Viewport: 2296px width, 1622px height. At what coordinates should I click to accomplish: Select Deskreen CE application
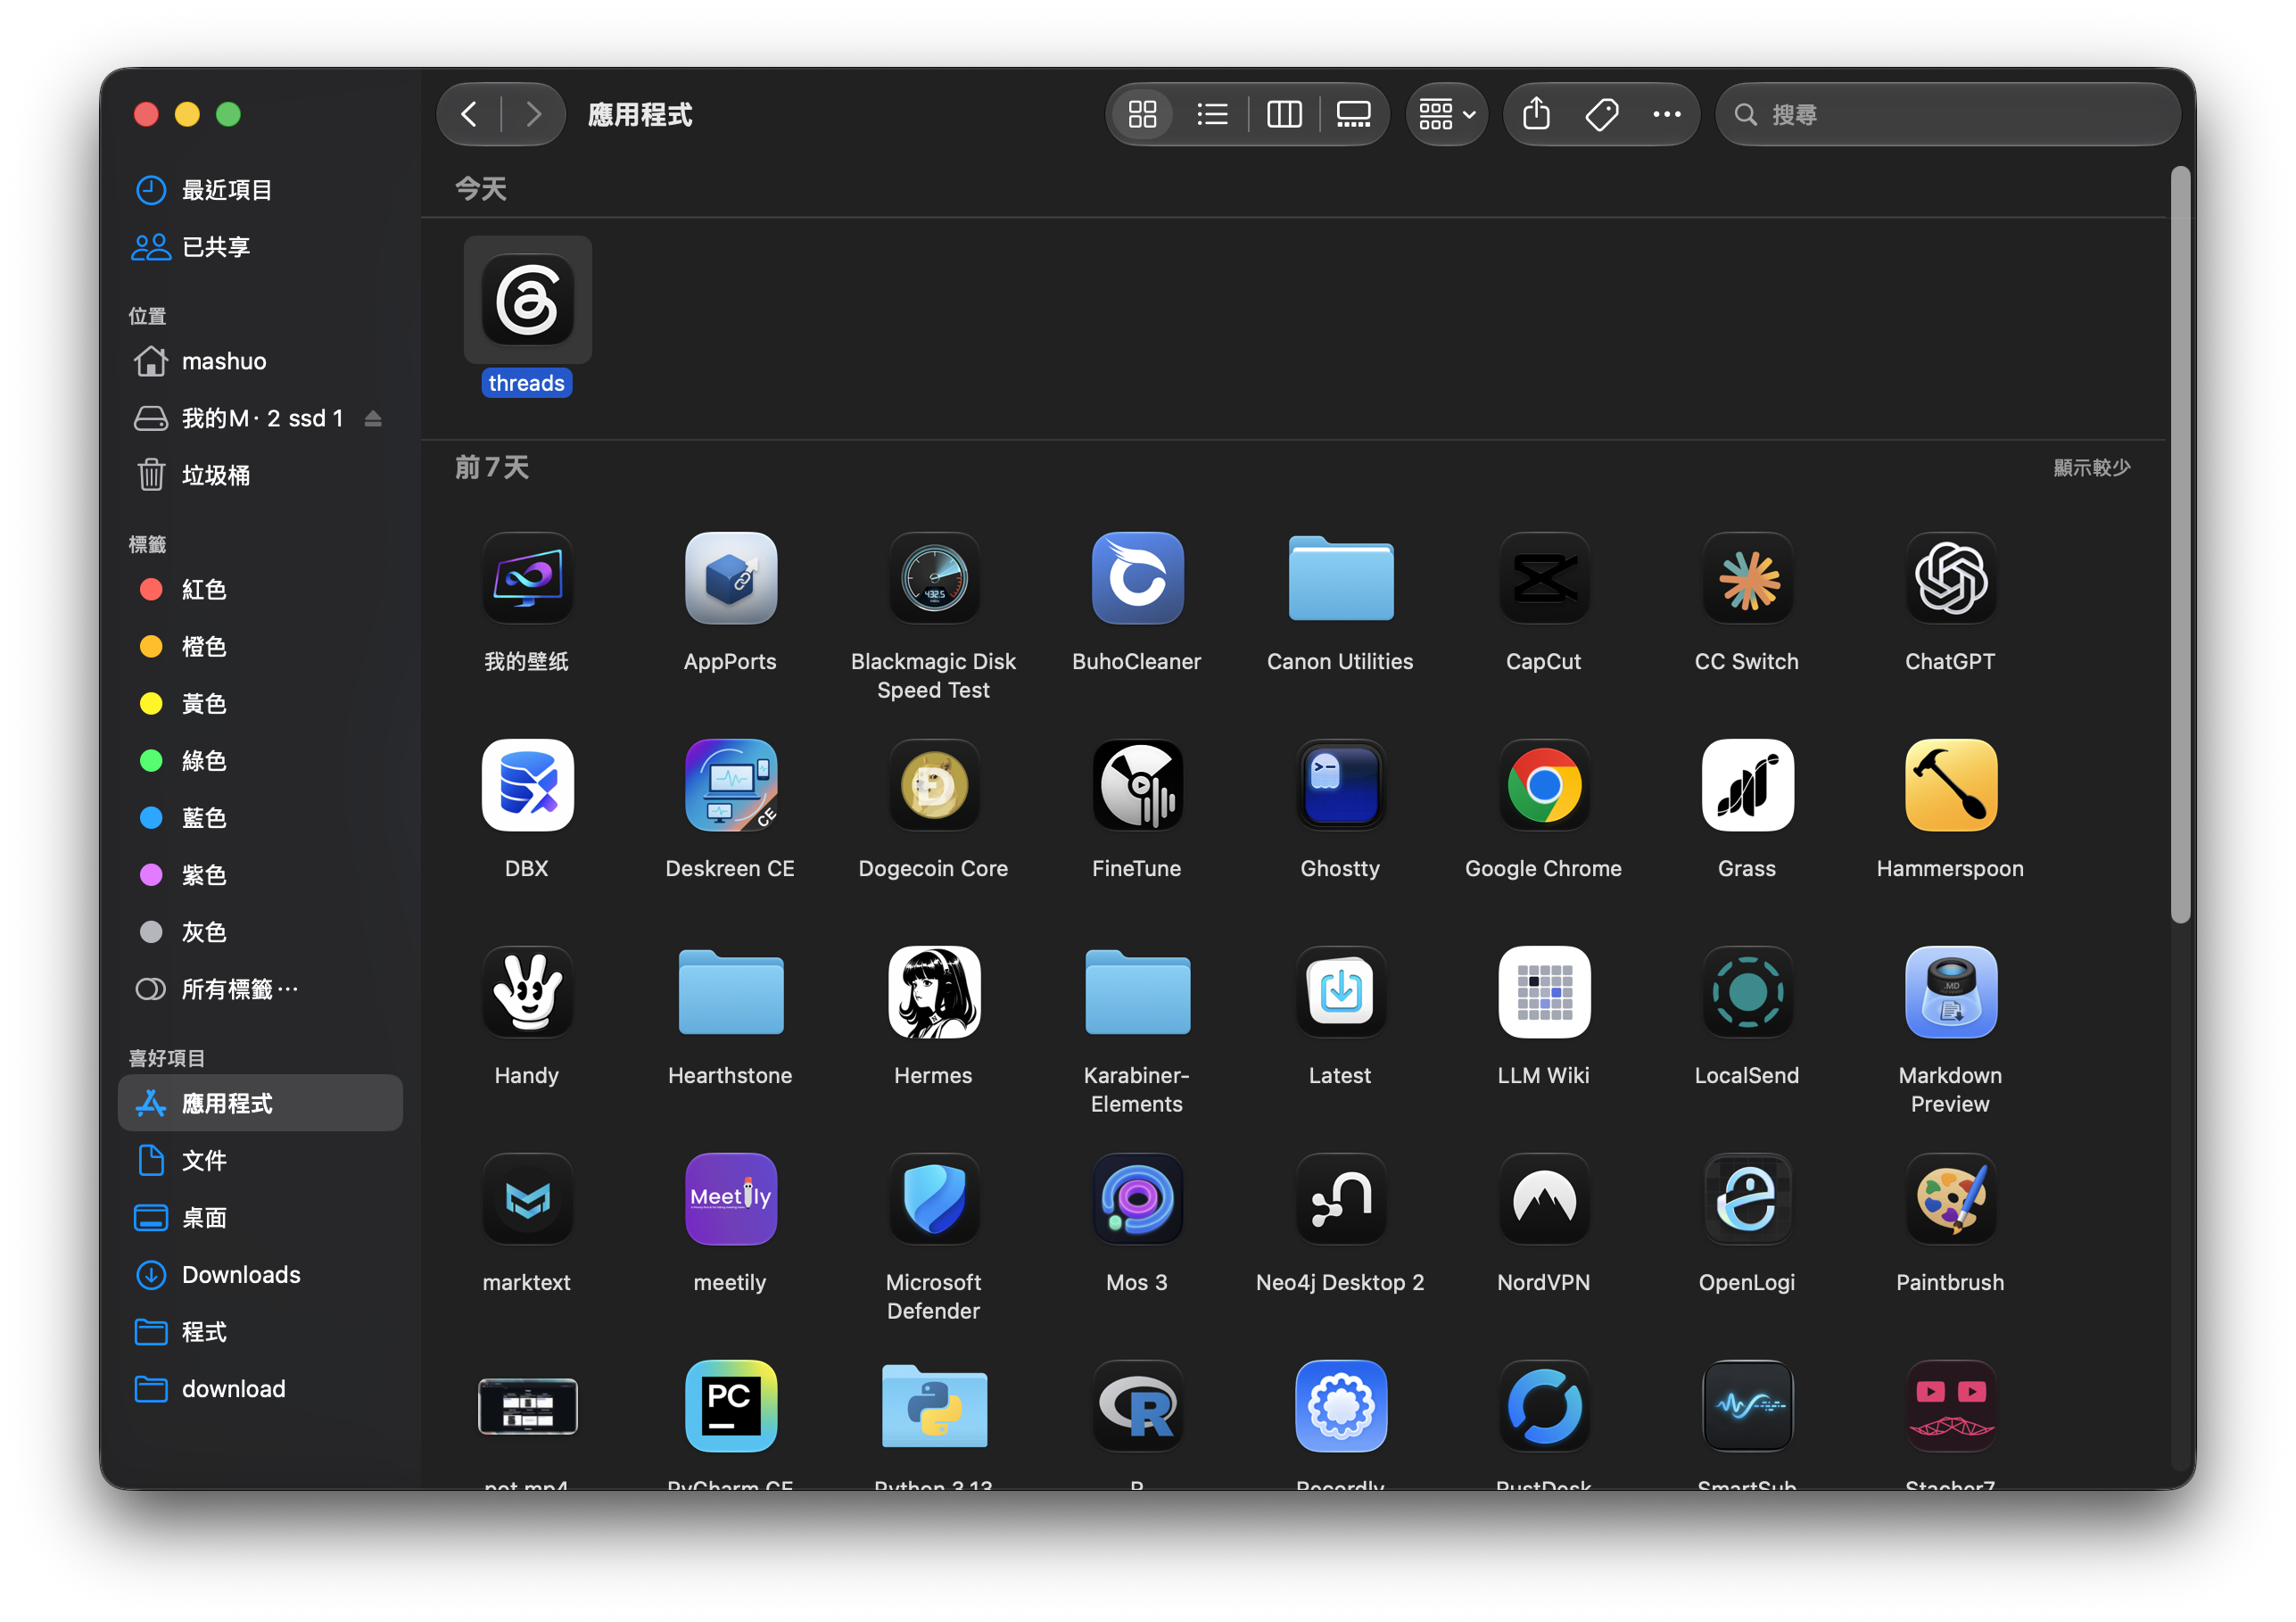pyautogui.click(x=730, y=785)
